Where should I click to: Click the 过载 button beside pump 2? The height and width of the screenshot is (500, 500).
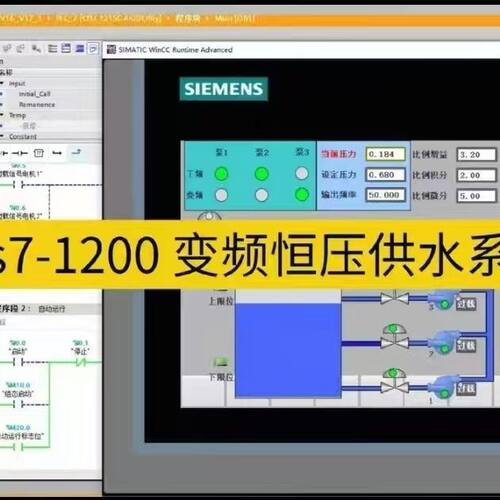[x=466, y=346]
